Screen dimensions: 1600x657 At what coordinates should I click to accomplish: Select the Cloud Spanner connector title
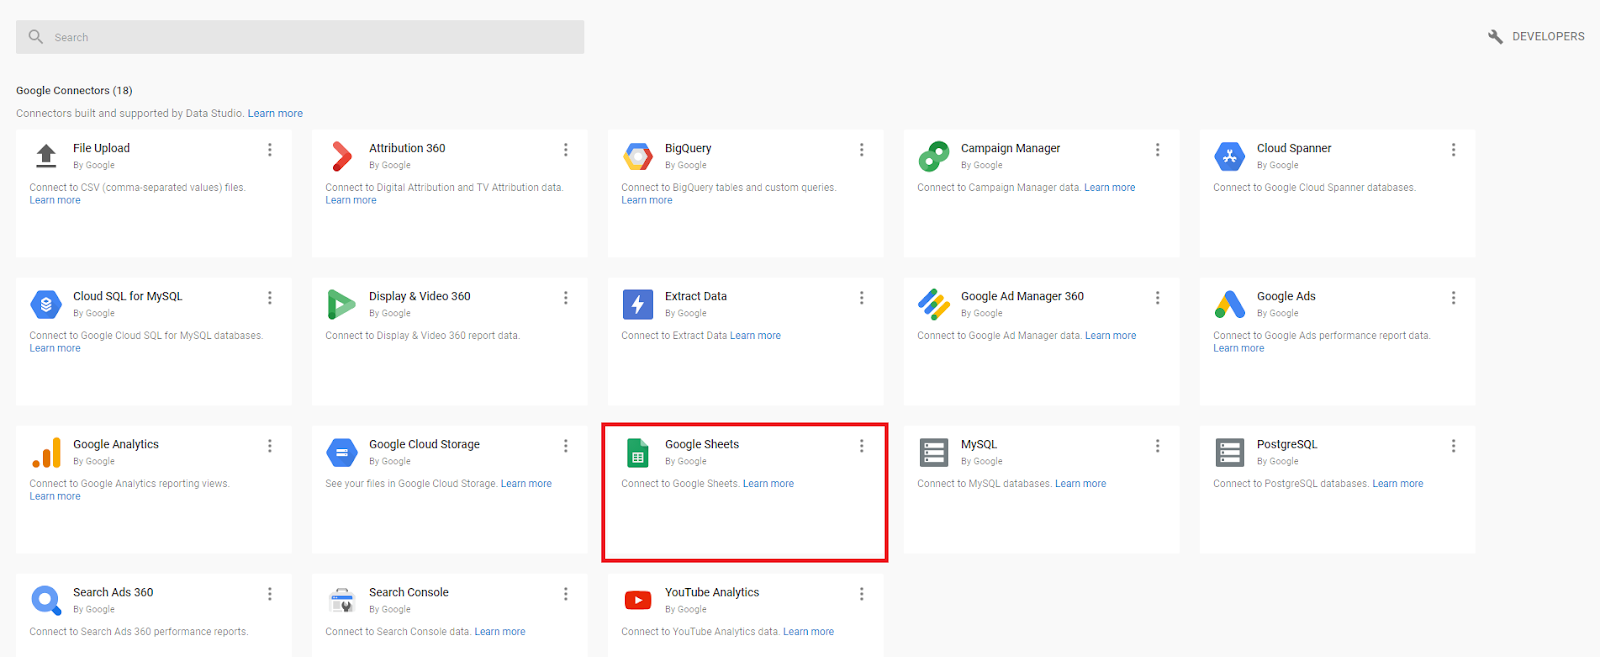1294,148
